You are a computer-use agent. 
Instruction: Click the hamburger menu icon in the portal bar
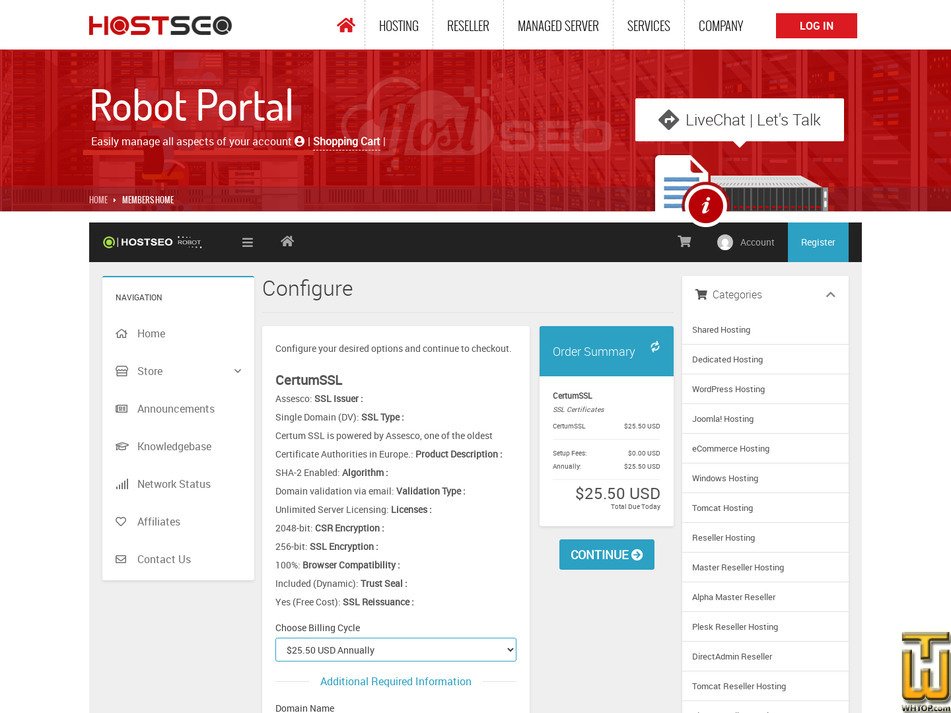pyautogui.click(x=246, y=242)
